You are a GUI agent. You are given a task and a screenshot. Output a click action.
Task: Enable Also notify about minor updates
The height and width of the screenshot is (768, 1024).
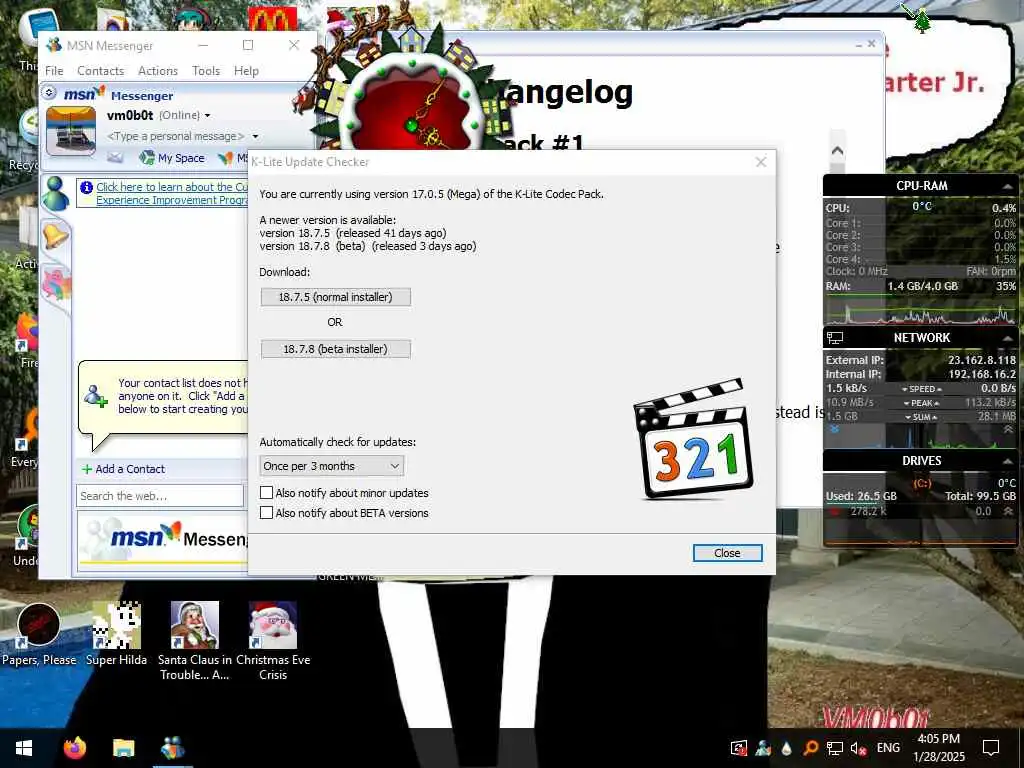click(266, 492)
